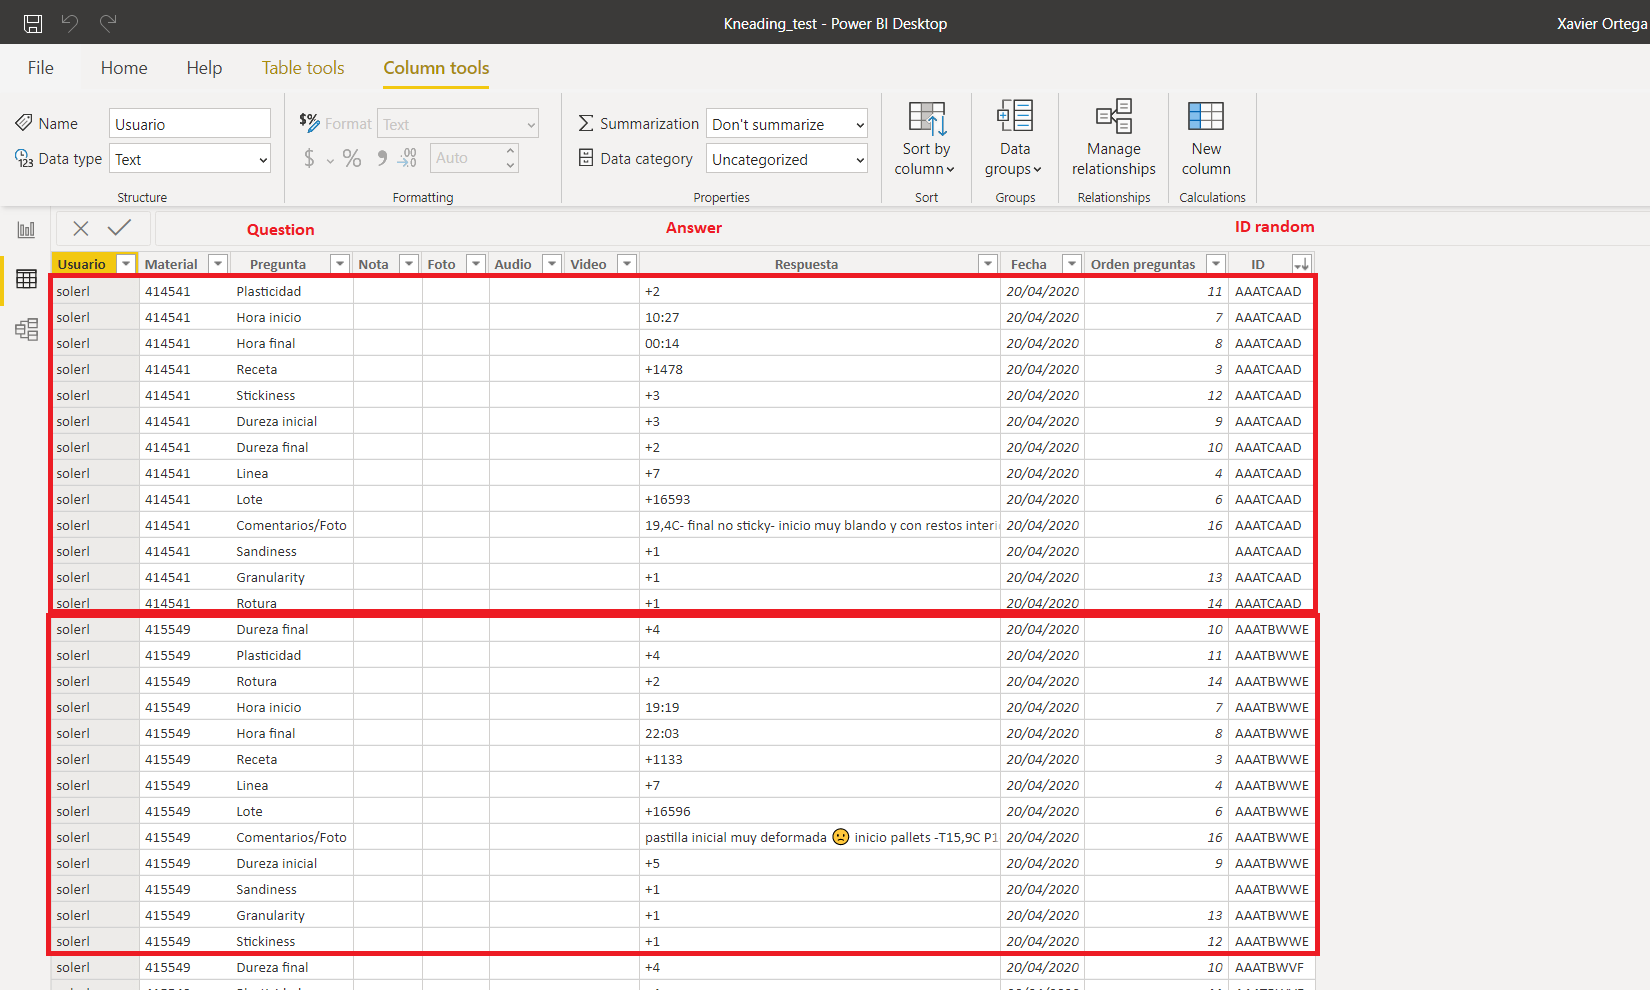1650x990 pixels.
Task: Open the Foto column filter arrow
Action: (x=476, y=264)
